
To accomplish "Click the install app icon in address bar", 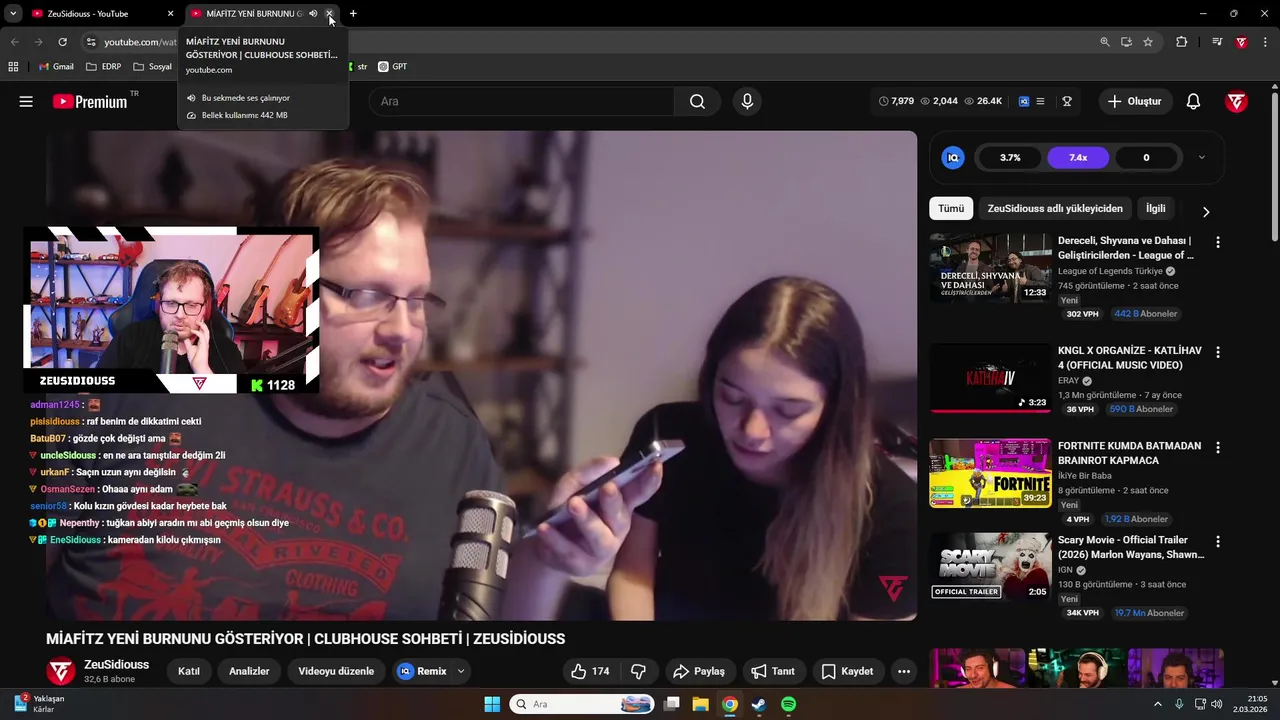I will pyautogui.click(x=1126, y=42).
